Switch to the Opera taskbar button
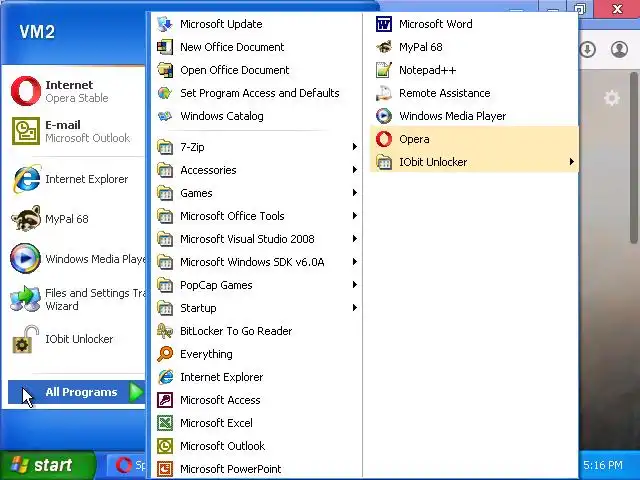 [128, 465]
